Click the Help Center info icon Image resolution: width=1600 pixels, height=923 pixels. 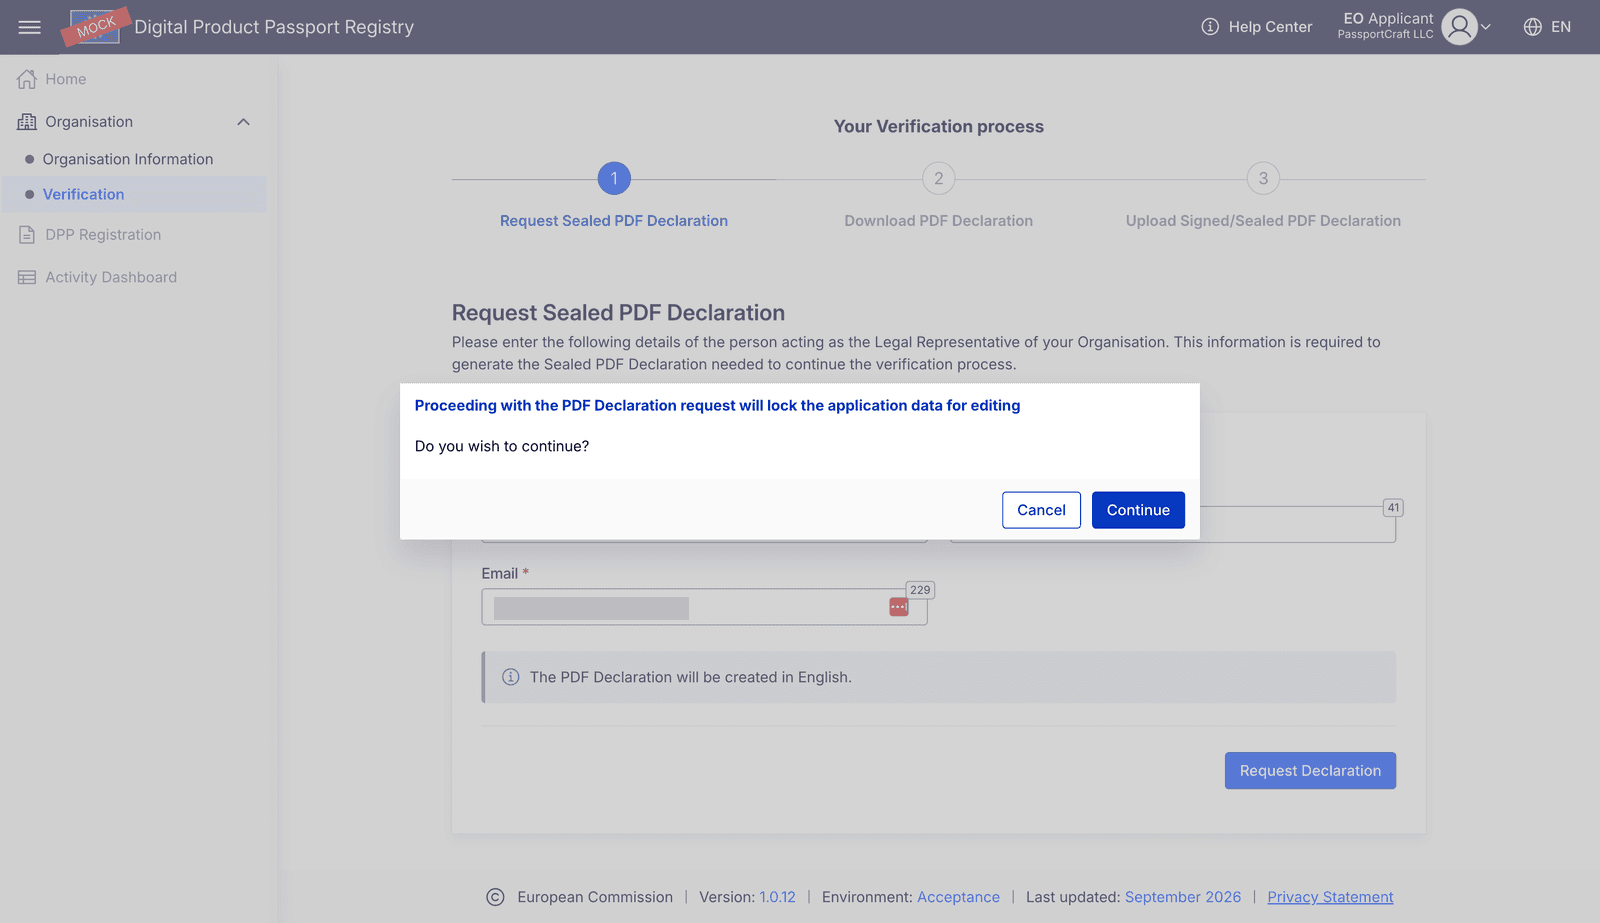[x=1210, y=27]
